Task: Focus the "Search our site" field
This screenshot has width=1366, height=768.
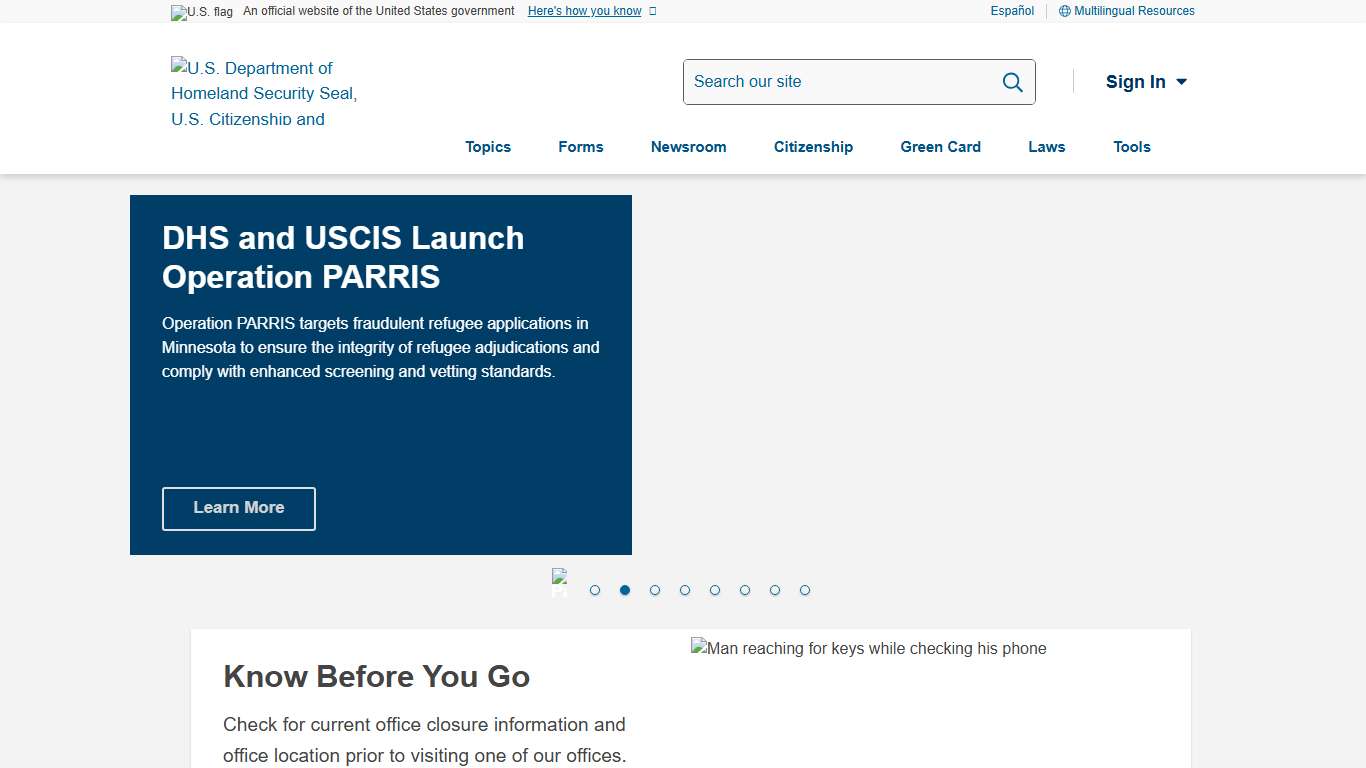Action: 840,82
